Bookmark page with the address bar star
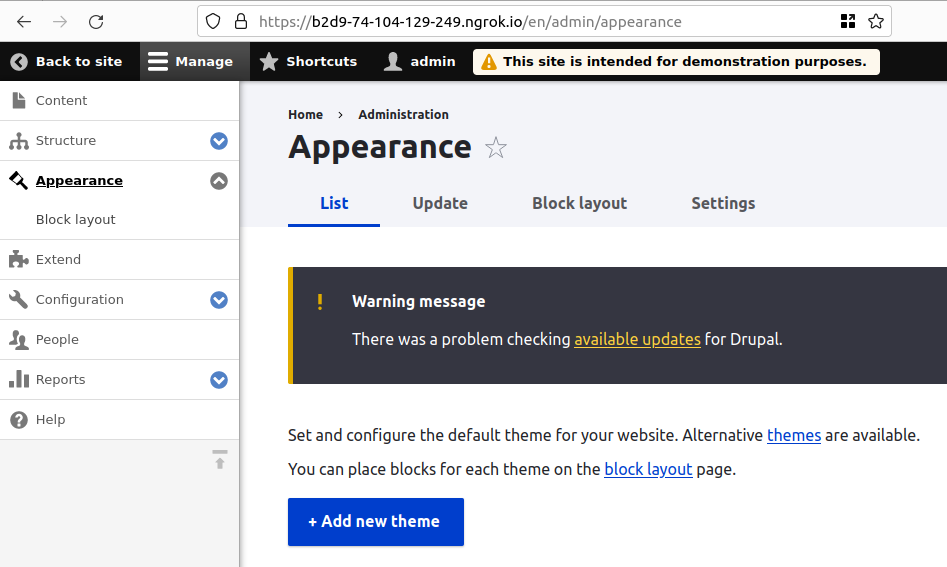 point(876,21)
